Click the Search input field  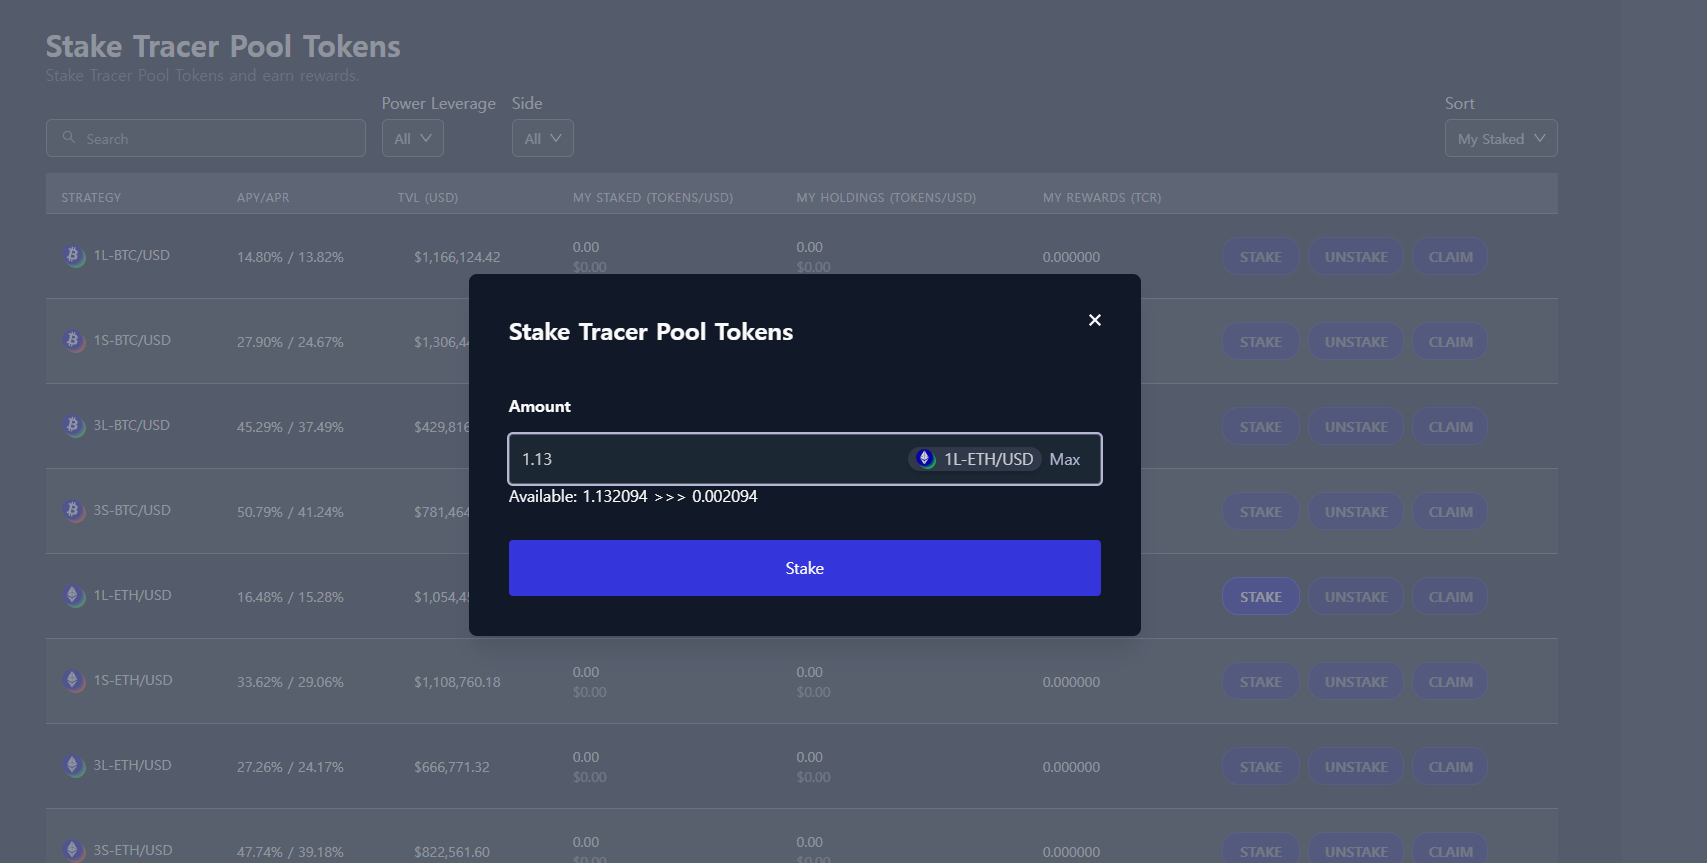[206, 138]
